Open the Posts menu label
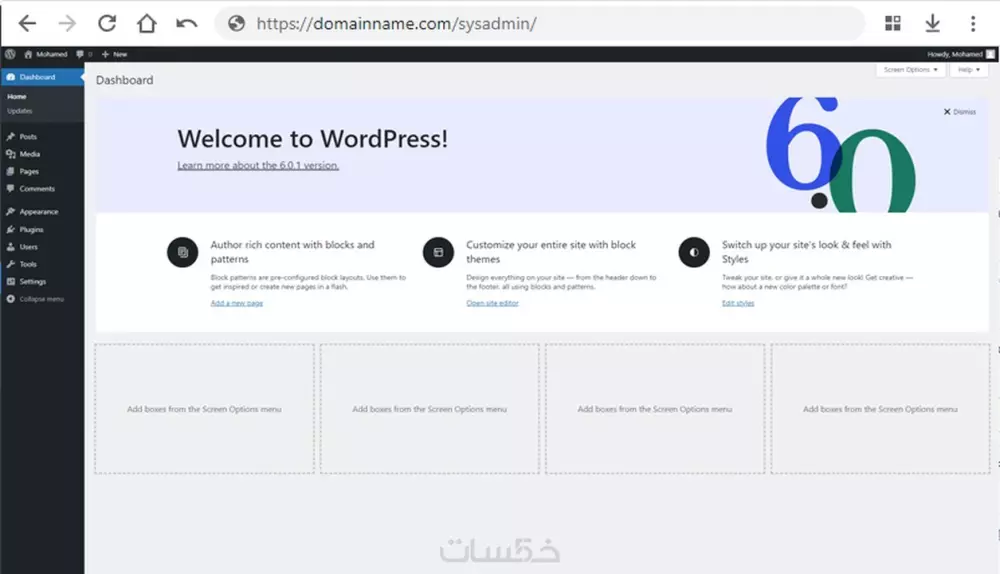The height and width of the screenshot is (574, 1000). click(28, 136)
